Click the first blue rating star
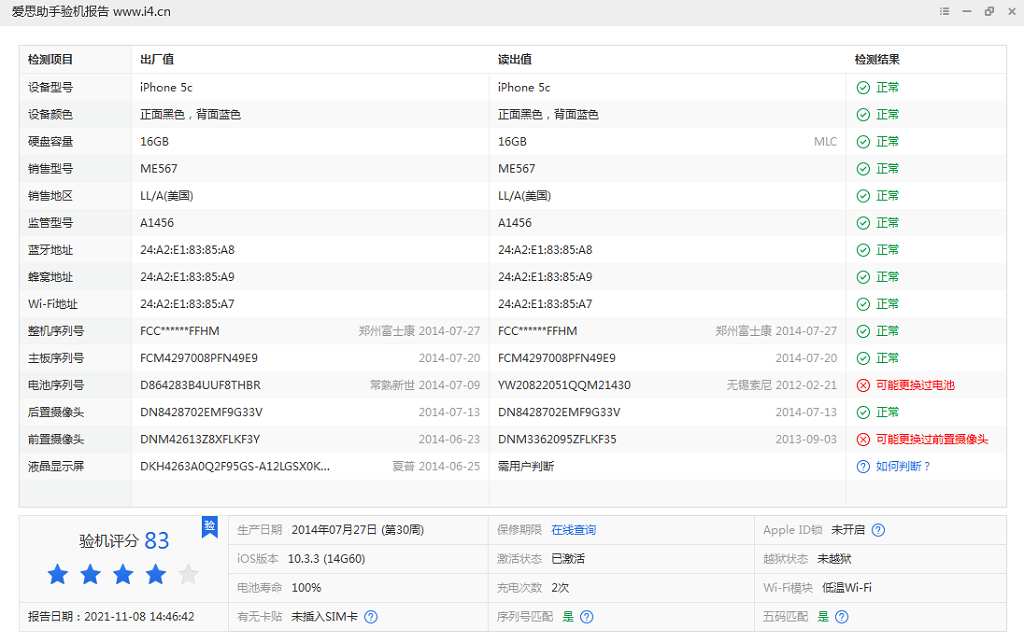 tap(57, 574)
